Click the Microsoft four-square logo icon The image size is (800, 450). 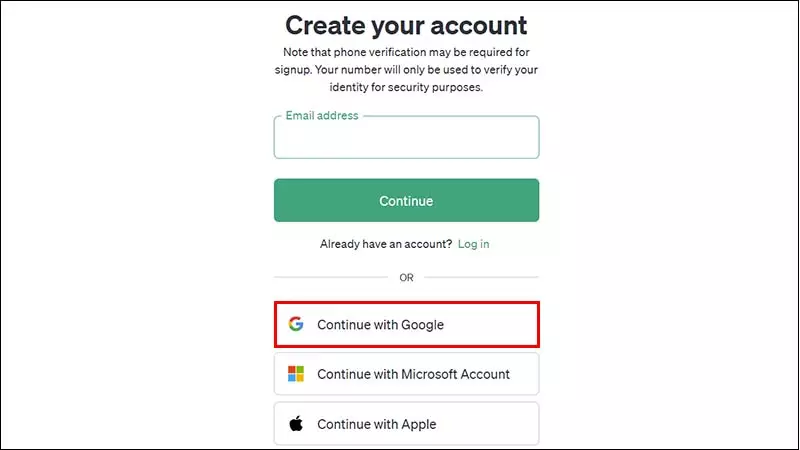[296, 373]
